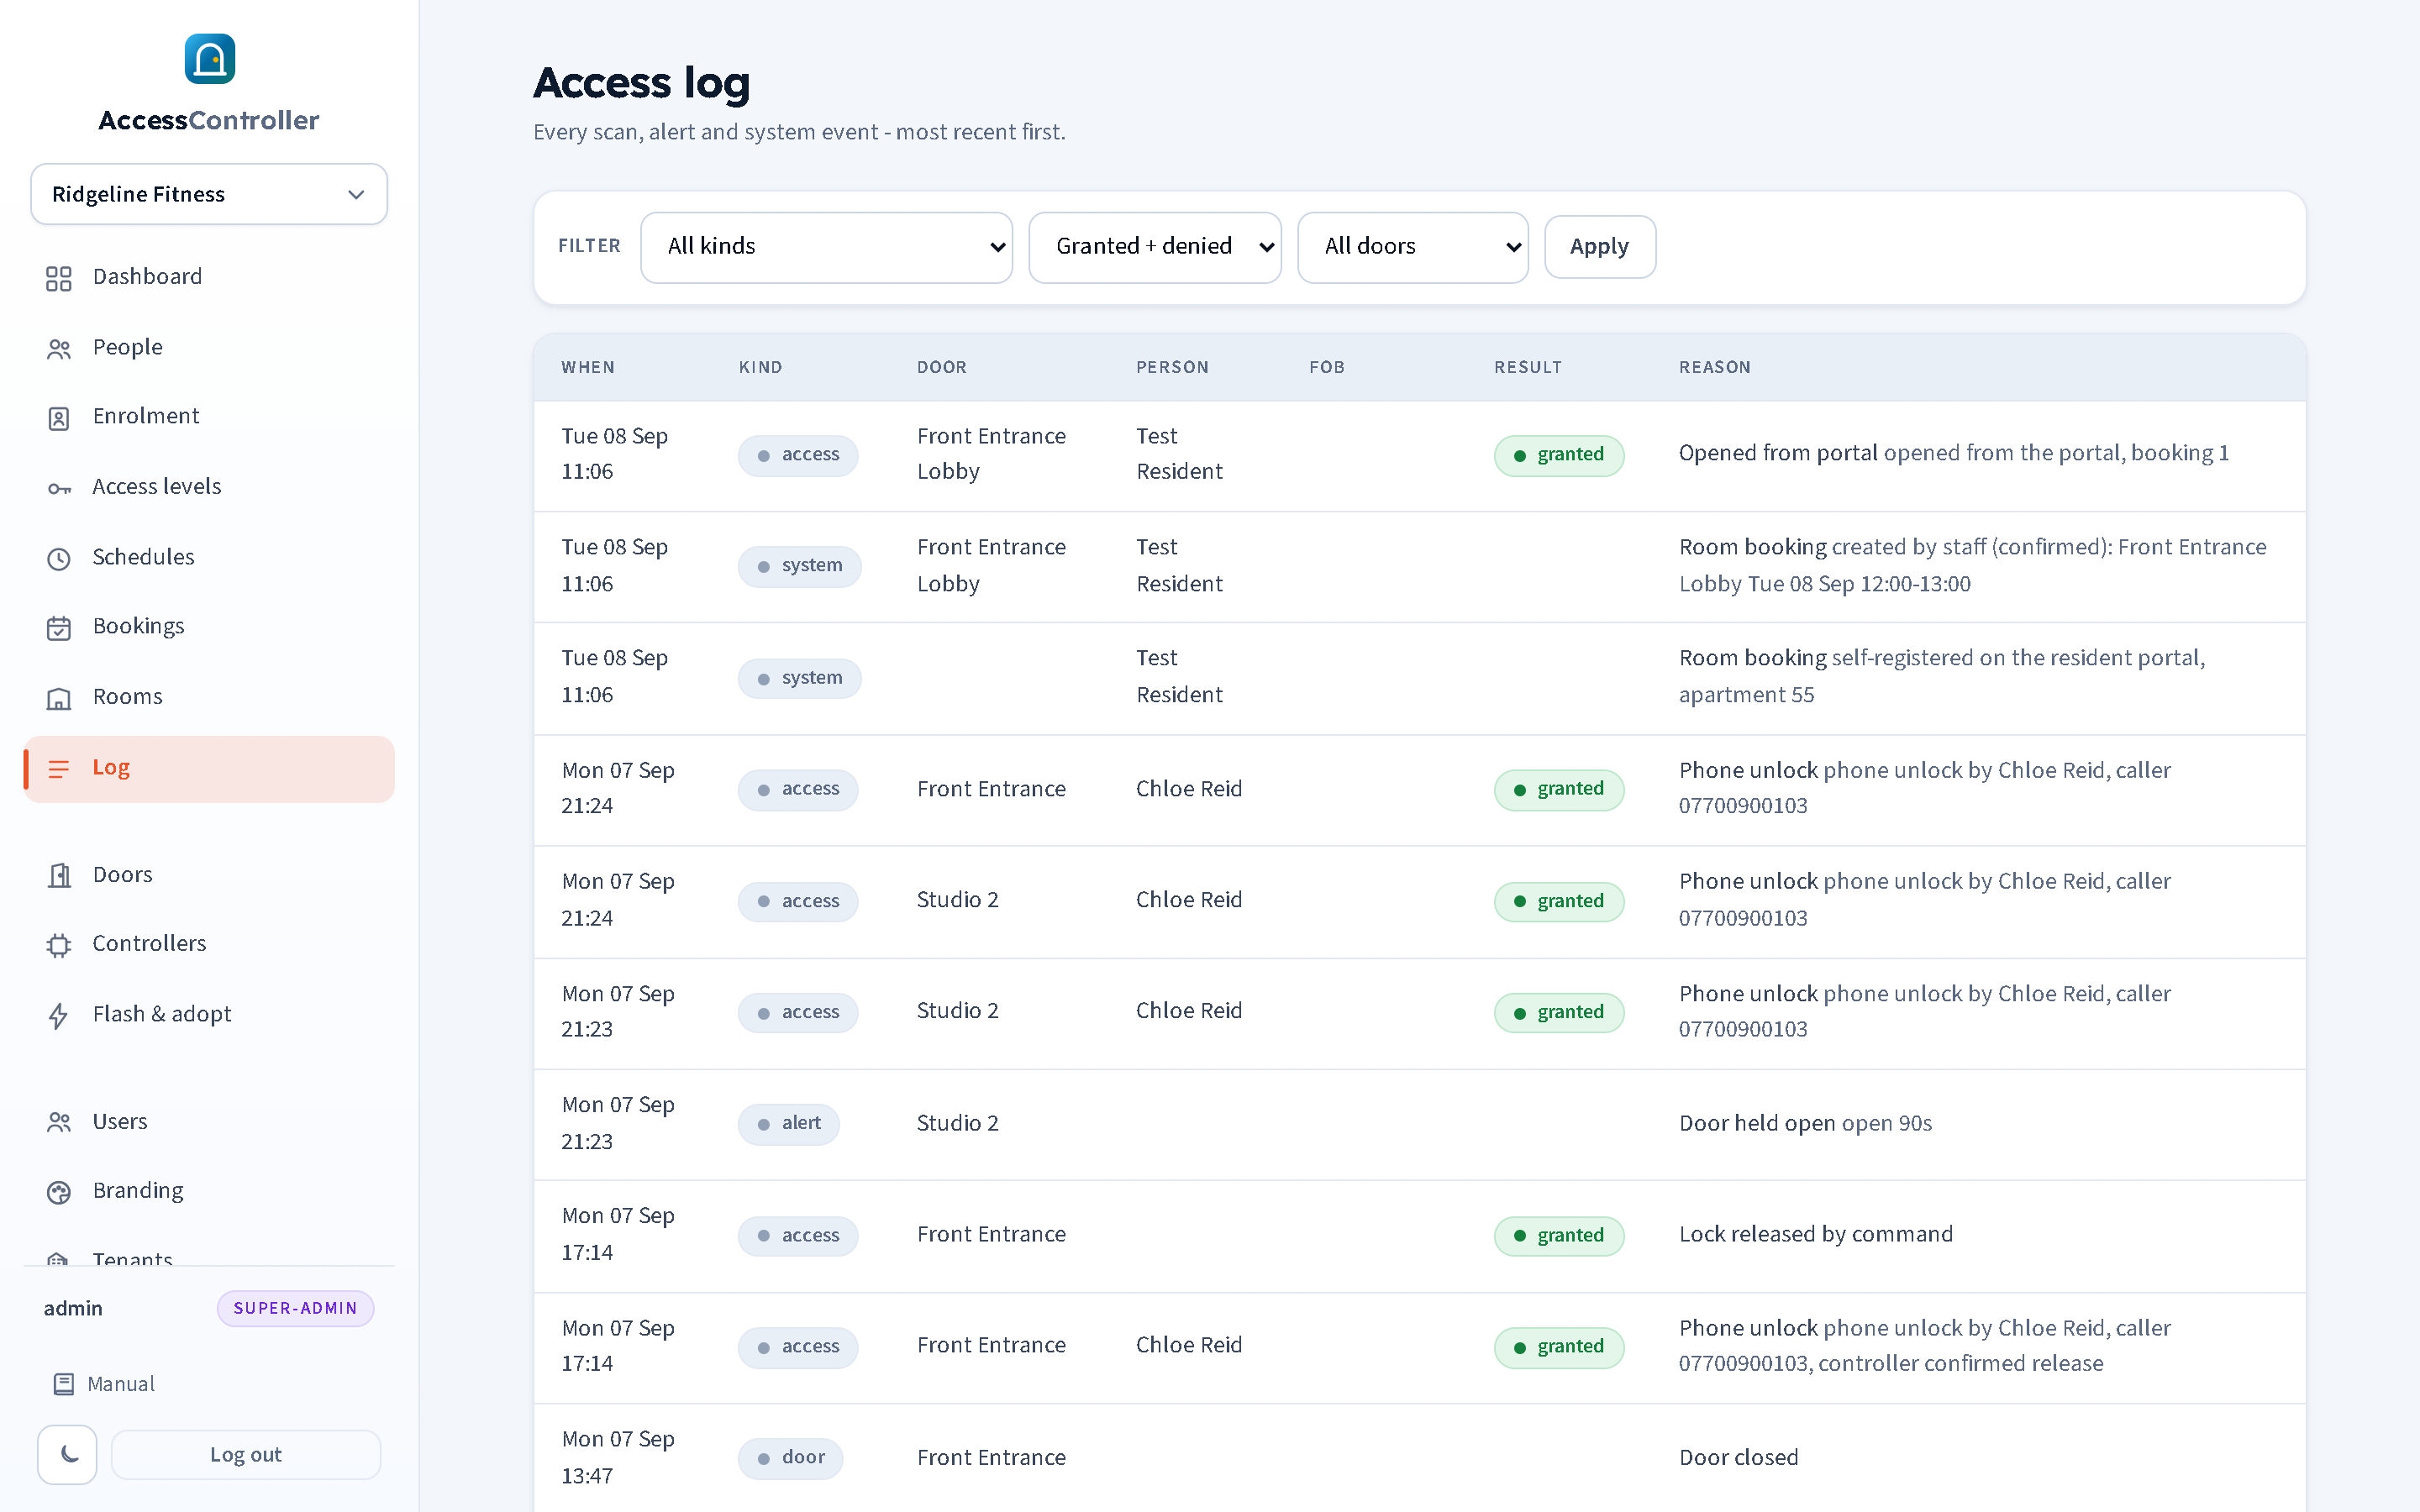This screenshot has height=1512, width=2420.
Task: Open Flash & adopt page
Action: tap(209, 1014)
